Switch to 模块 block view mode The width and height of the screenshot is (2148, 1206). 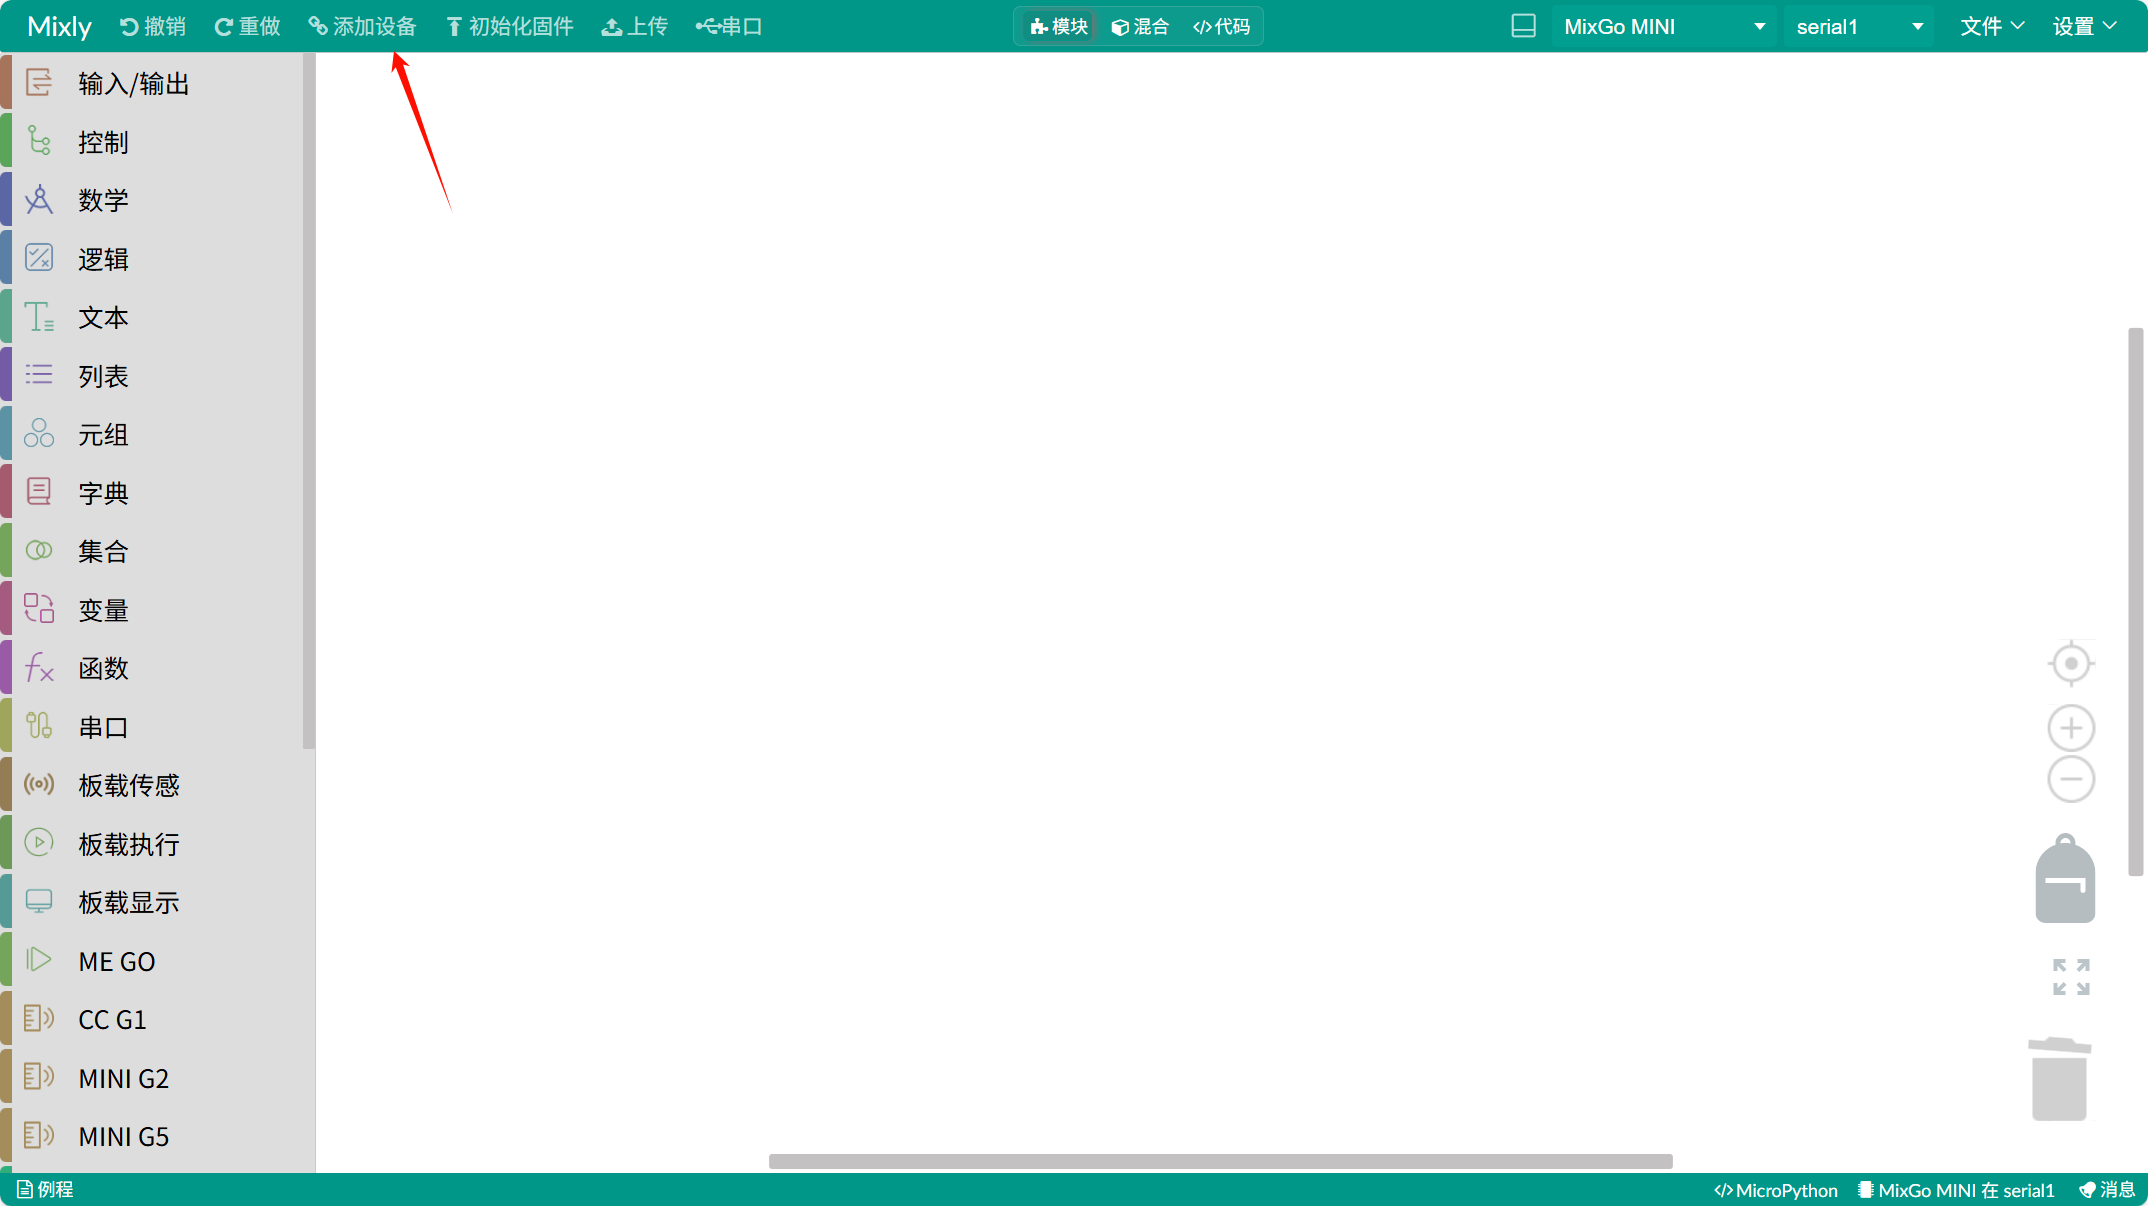(1059, 27)
